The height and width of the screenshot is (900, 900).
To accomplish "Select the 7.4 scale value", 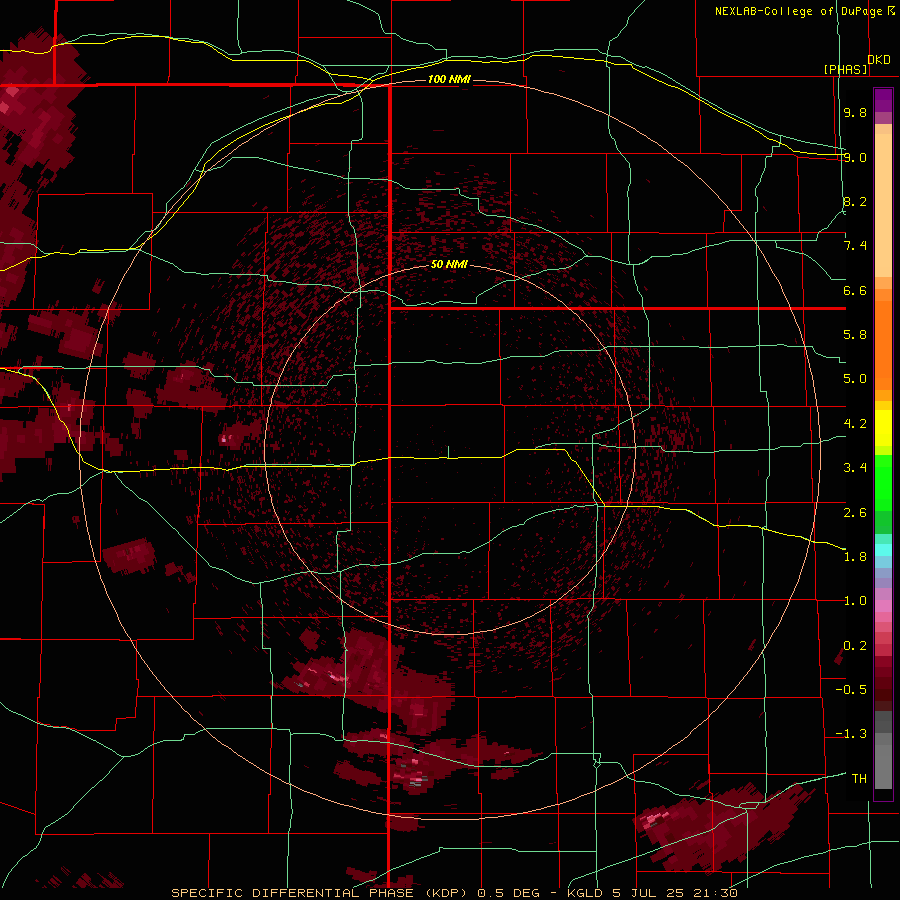I will coord(855,246).
